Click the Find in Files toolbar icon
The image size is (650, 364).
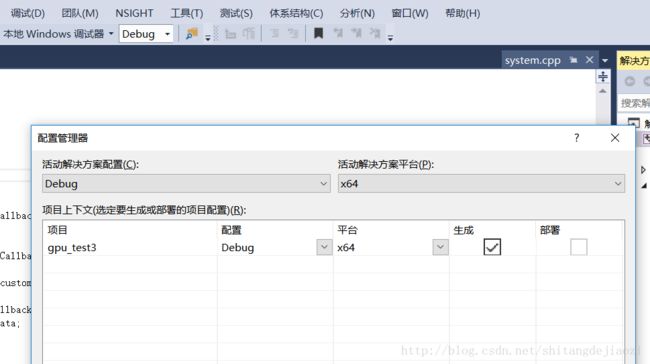click(x=192, y=34)
